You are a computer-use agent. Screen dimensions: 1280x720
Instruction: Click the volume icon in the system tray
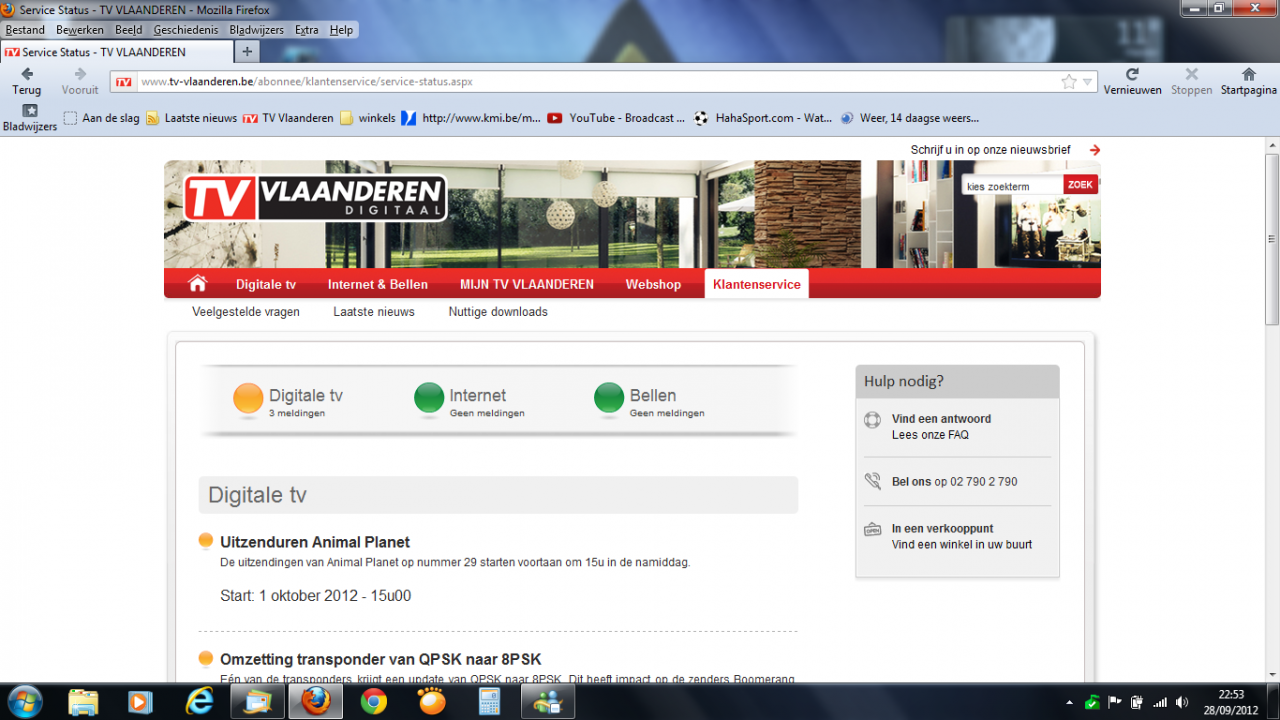[1182, 702]
